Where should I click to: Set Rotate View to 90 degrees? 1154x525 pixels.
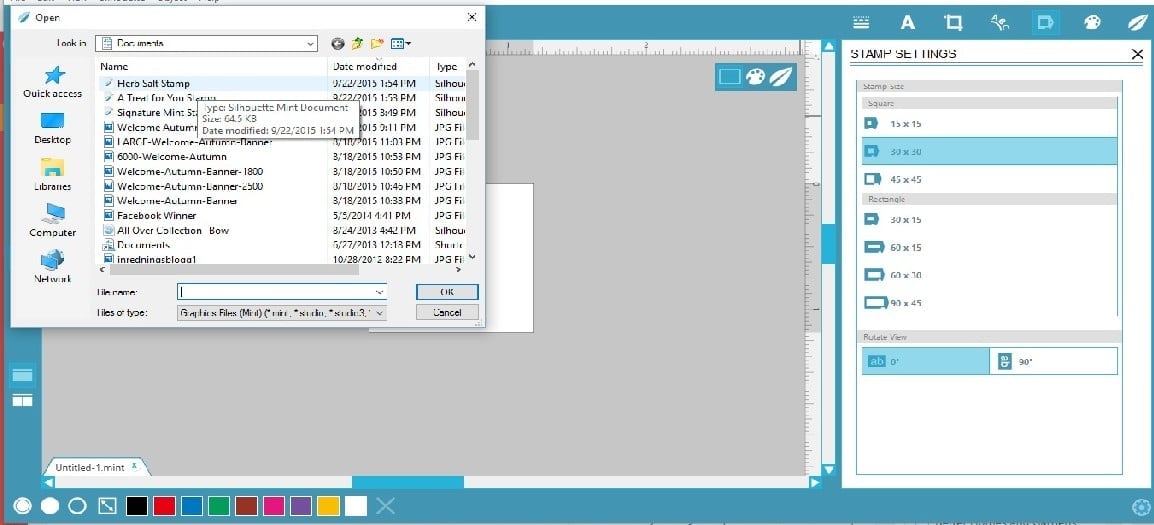tap(1053, 362)
